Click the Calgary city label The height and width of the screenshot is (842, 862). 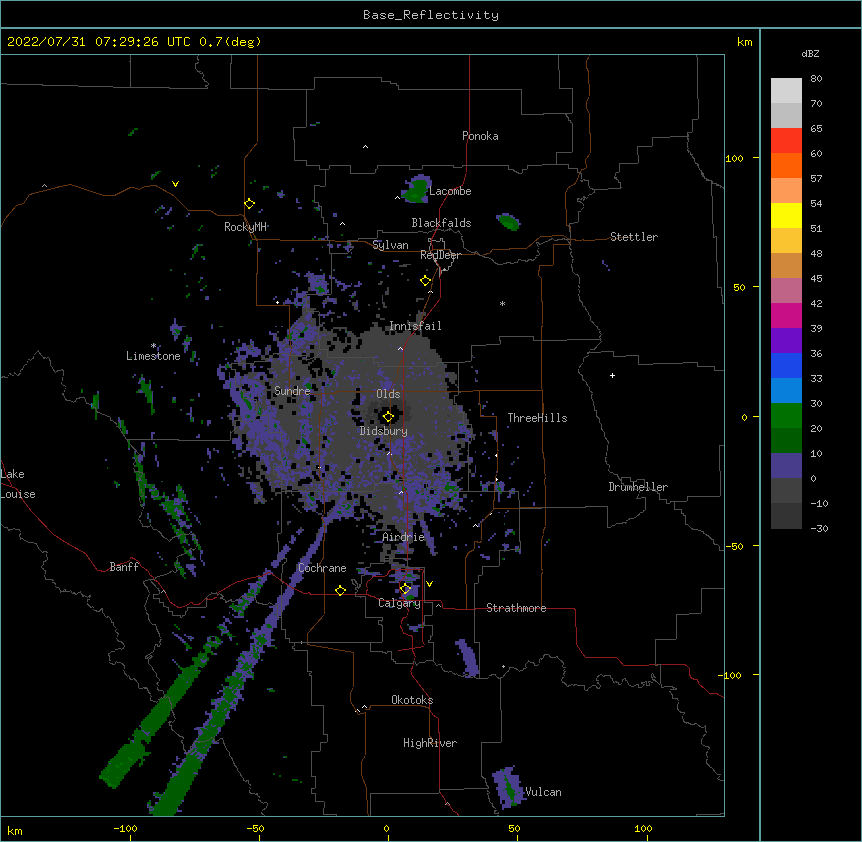tap(399, 603)
